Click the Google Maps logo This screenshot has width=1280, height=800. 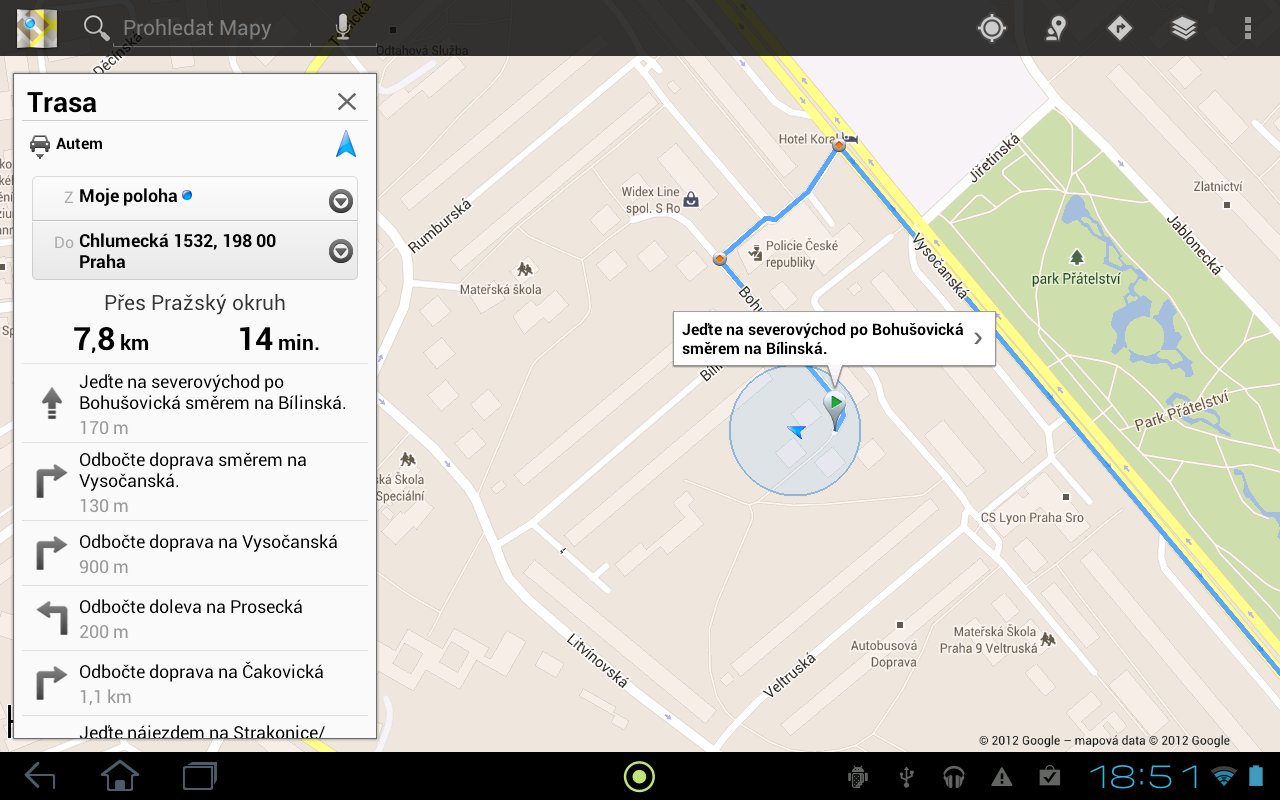[36, 28]
